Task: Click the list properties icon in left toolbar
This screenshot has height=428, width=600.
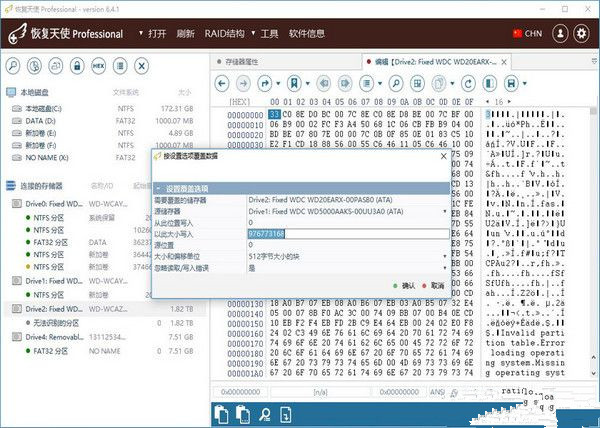Action: (x=120, y=66)
